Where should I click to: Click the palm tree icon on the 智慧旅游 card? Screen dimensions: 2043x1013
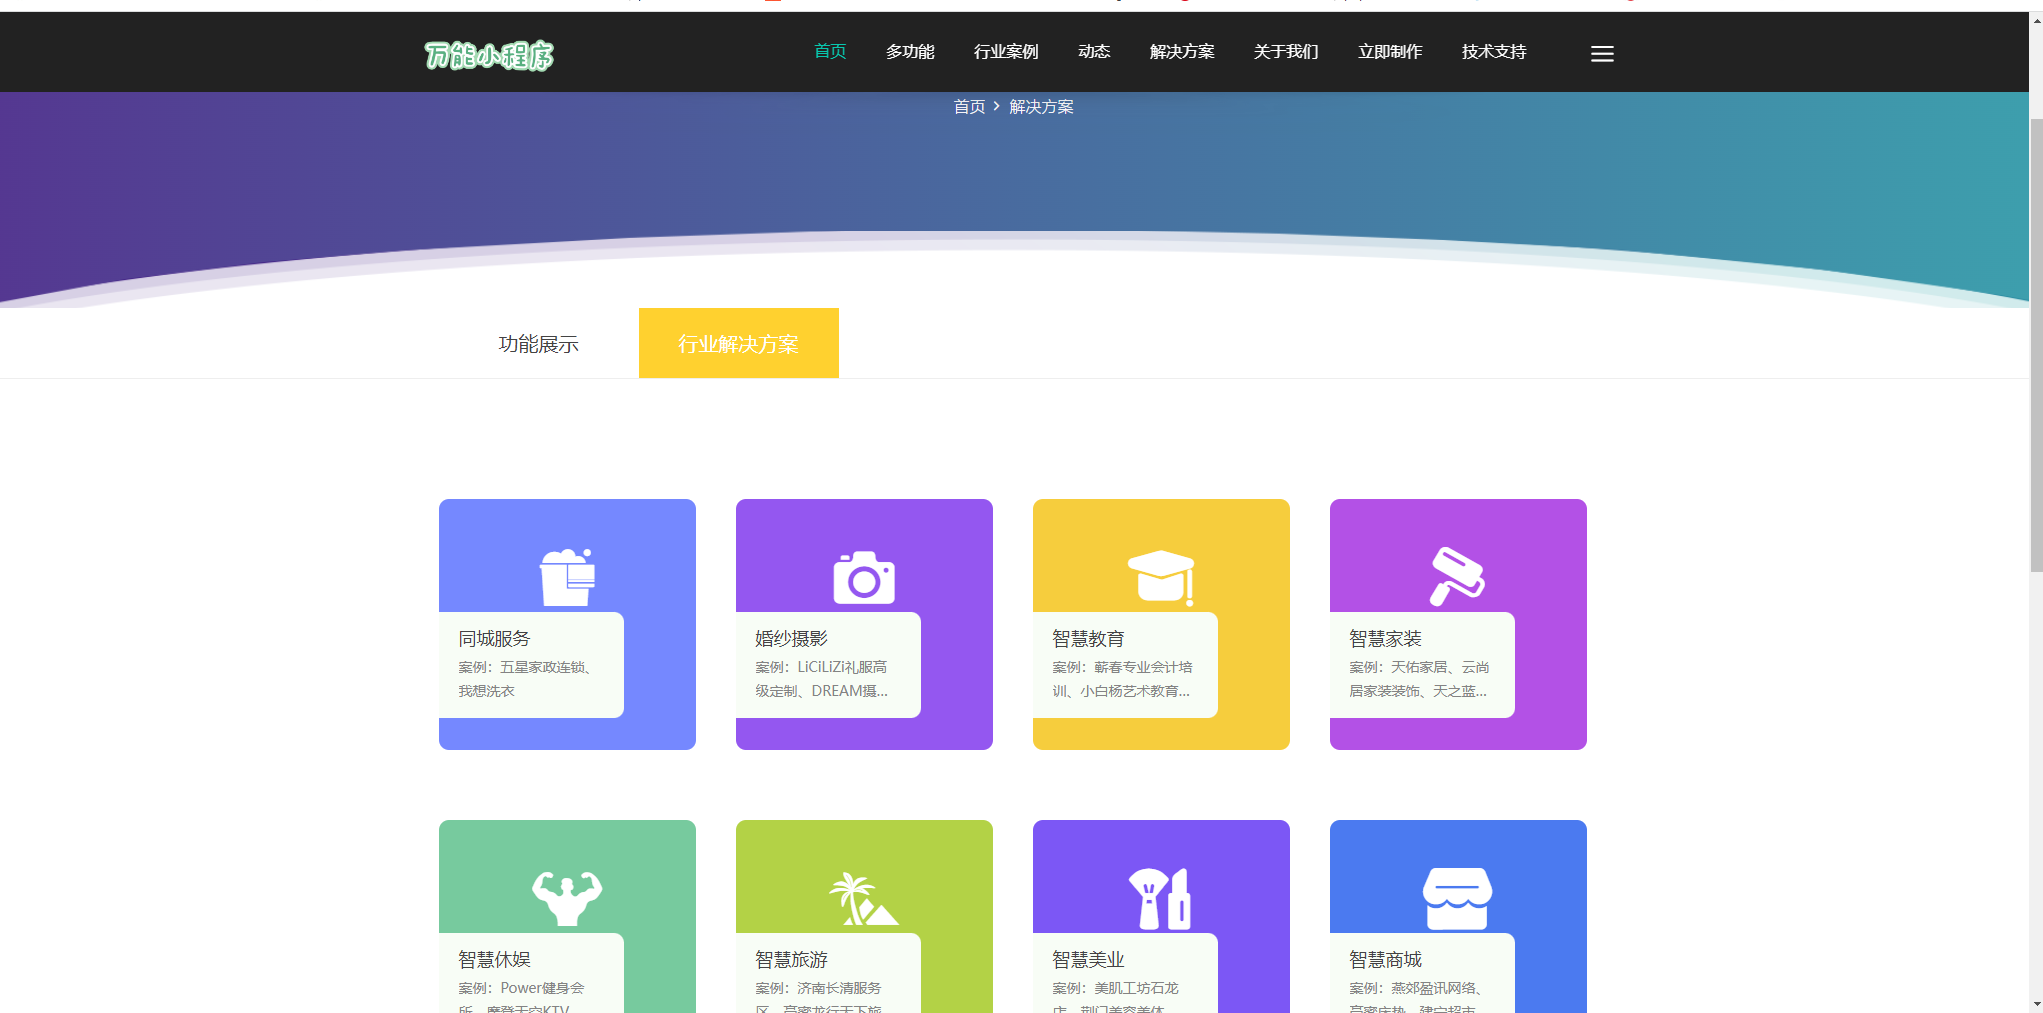tap(863, 898)
